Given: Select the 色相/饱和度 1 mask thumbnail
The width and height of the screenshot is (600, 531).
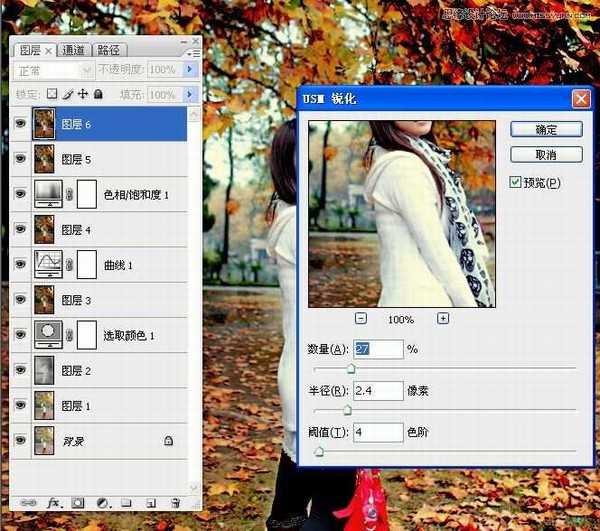Looking at the screenshot, I should pos(87,194).
